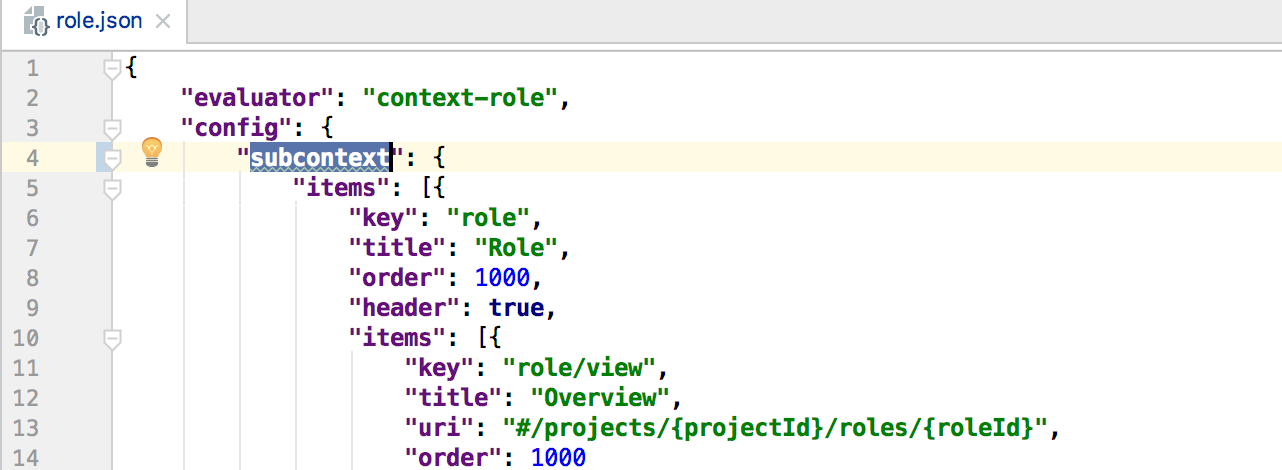Close the role.json tab

point(163,21)
